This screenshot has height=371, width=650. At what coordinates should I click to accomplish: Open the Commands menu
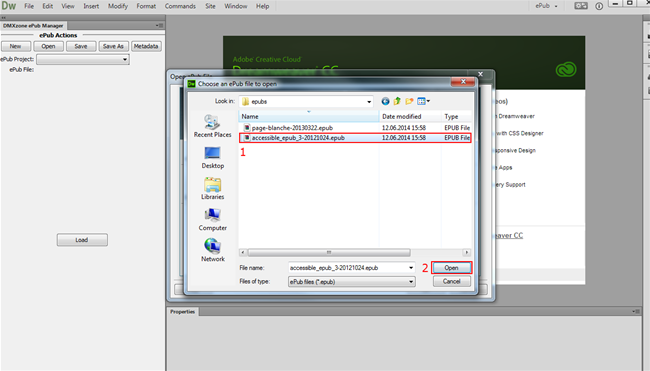tap(180, 6)
